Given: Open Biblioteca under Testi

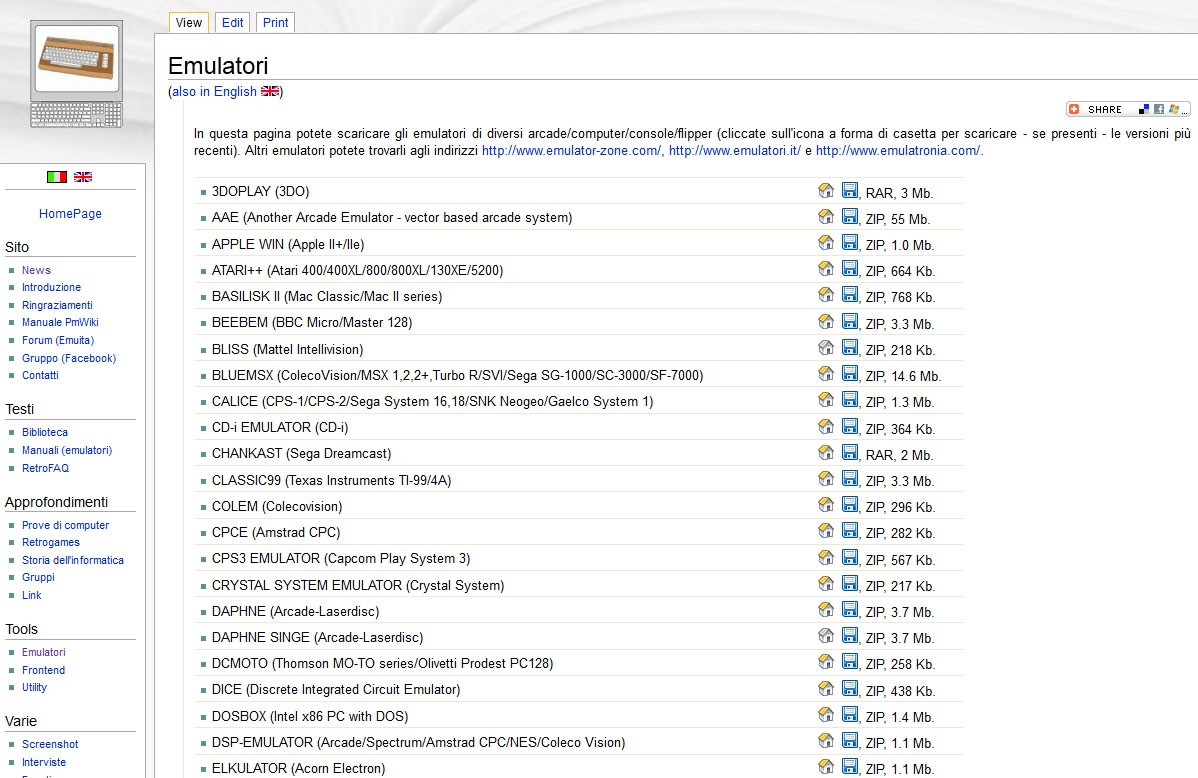Looking at the screenshot, I should coord(44,432).
